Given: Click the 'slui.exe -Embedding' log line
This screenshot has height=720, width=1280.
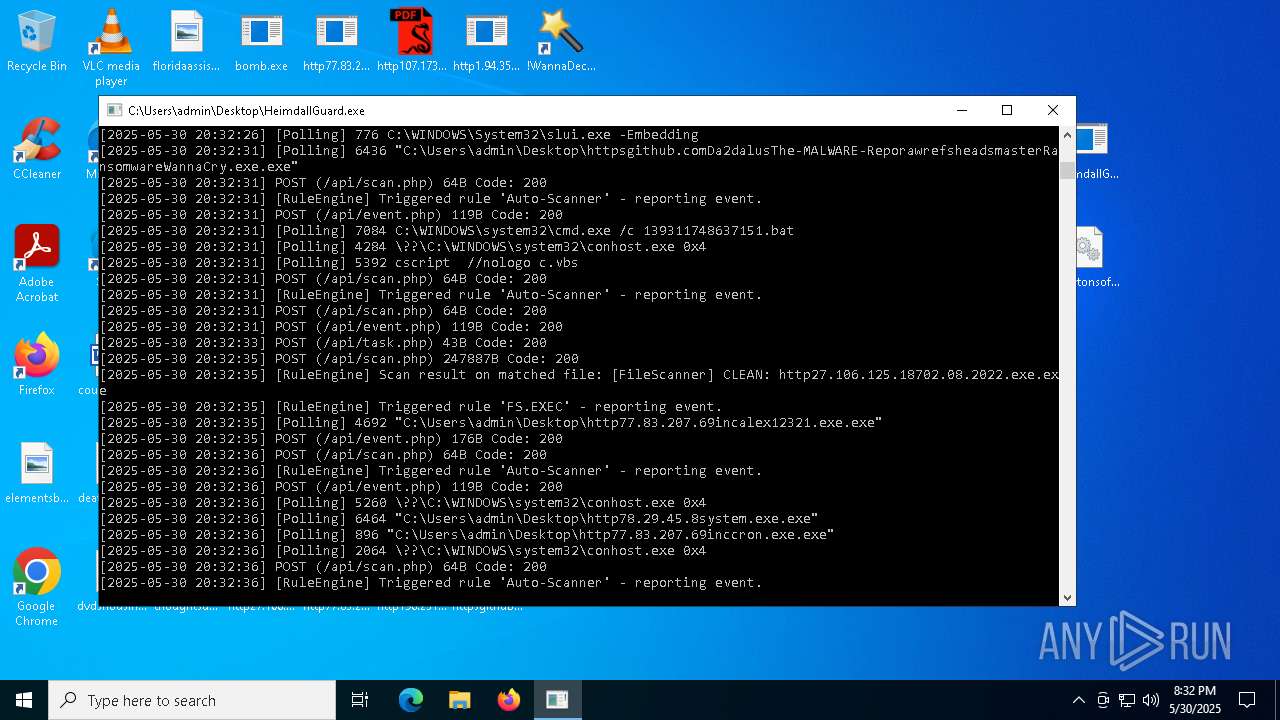Looking at the screenshot, I should point(399,135).
